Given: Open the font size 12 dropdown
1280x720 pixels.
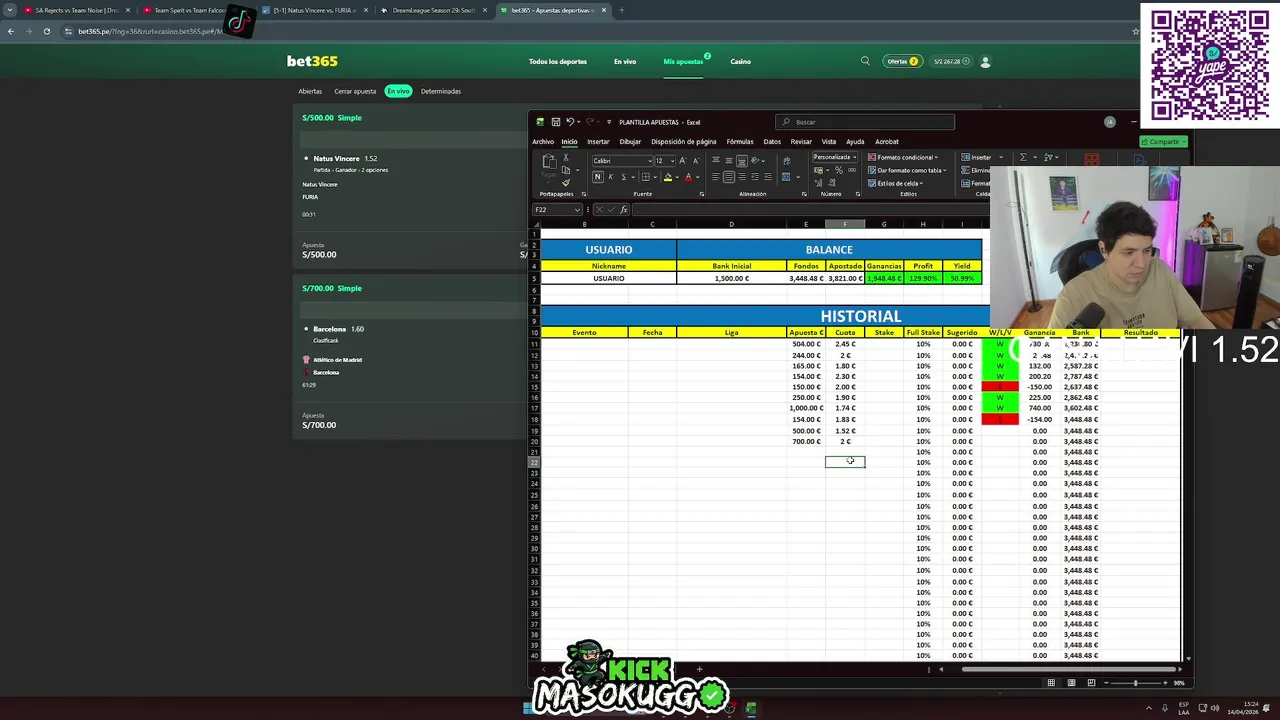Looking at the screenshot, I should [x=672, y=161].
